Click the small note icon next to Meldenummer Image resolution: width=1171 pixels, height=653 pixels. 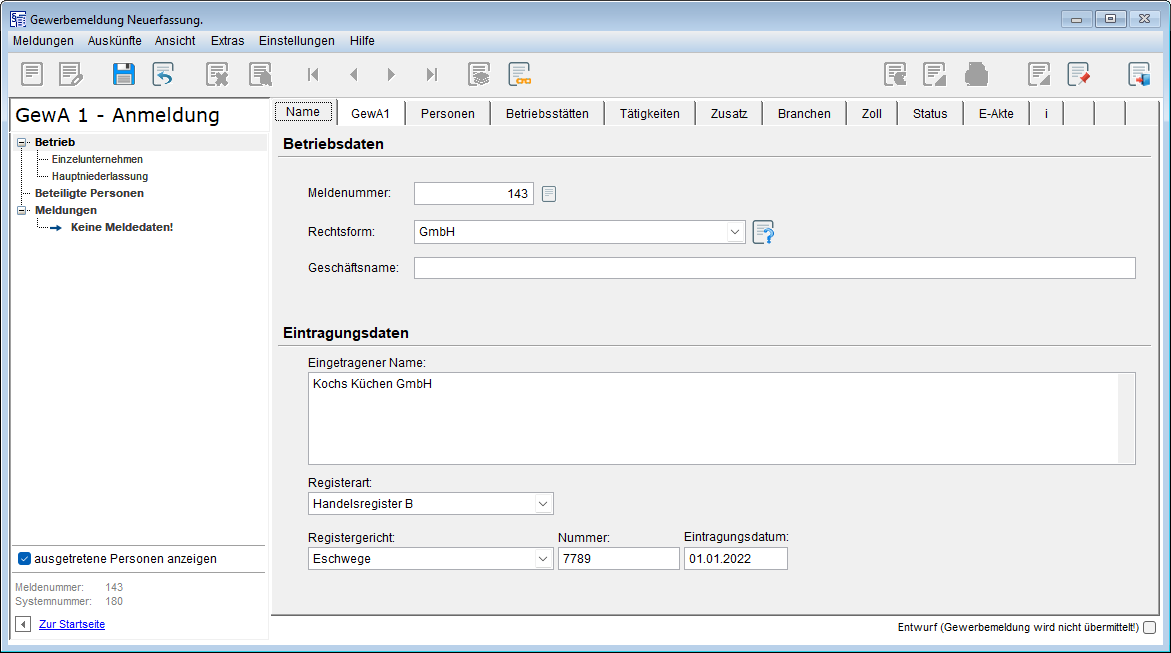(x=549, y=194)
